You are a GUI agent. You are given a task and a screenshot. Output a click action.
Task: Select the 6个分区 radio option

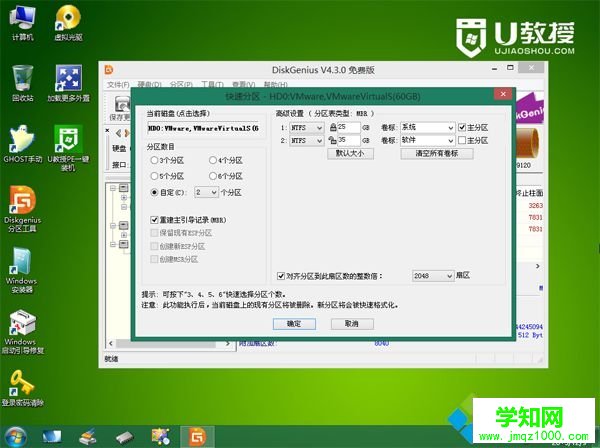pos(213,176)
